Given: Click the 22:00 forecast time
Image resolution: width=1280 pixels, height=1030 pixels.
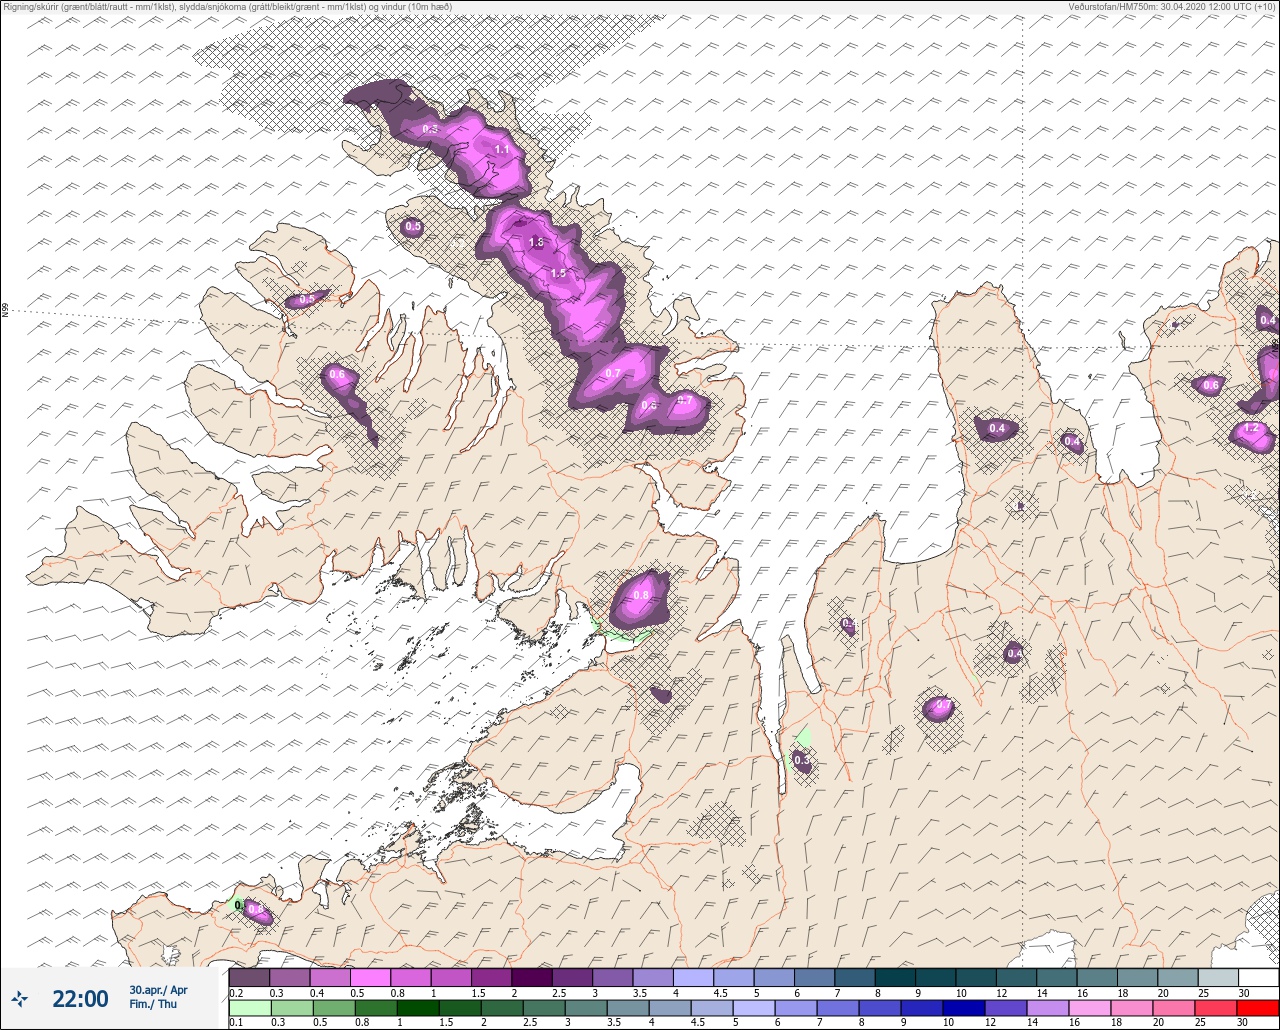Looking at the screenshot, I should pos(80,998).
